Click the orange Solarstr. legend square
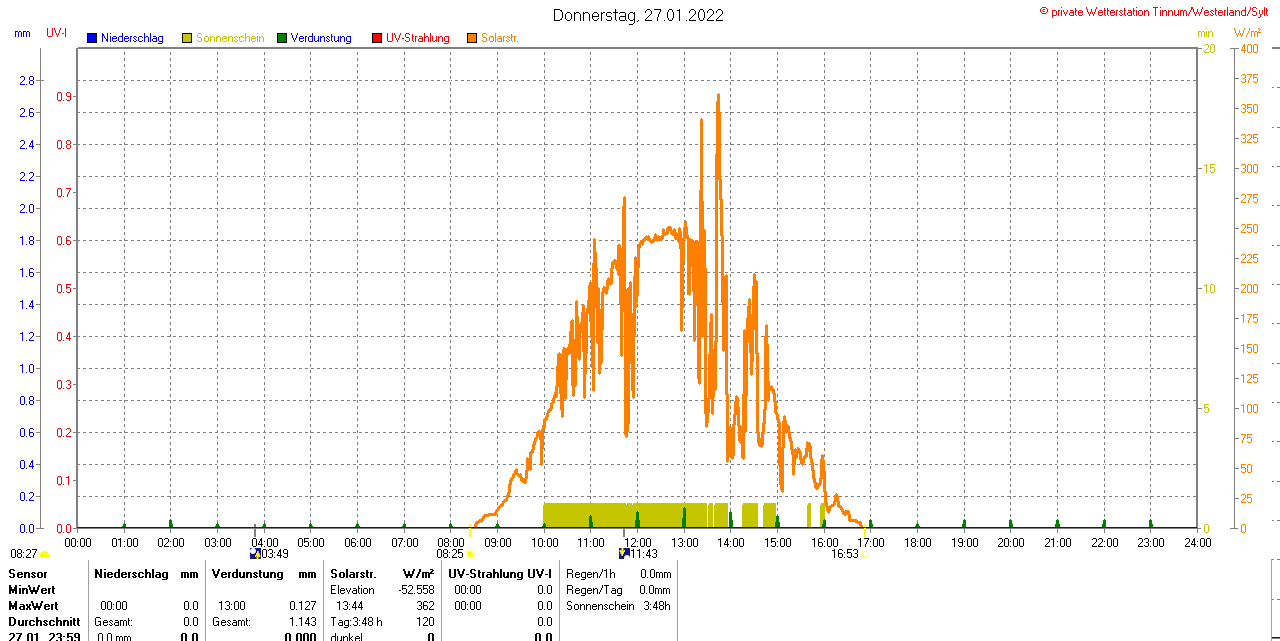This screenshot has height=641, width=1280. click(x=472, y=38)
